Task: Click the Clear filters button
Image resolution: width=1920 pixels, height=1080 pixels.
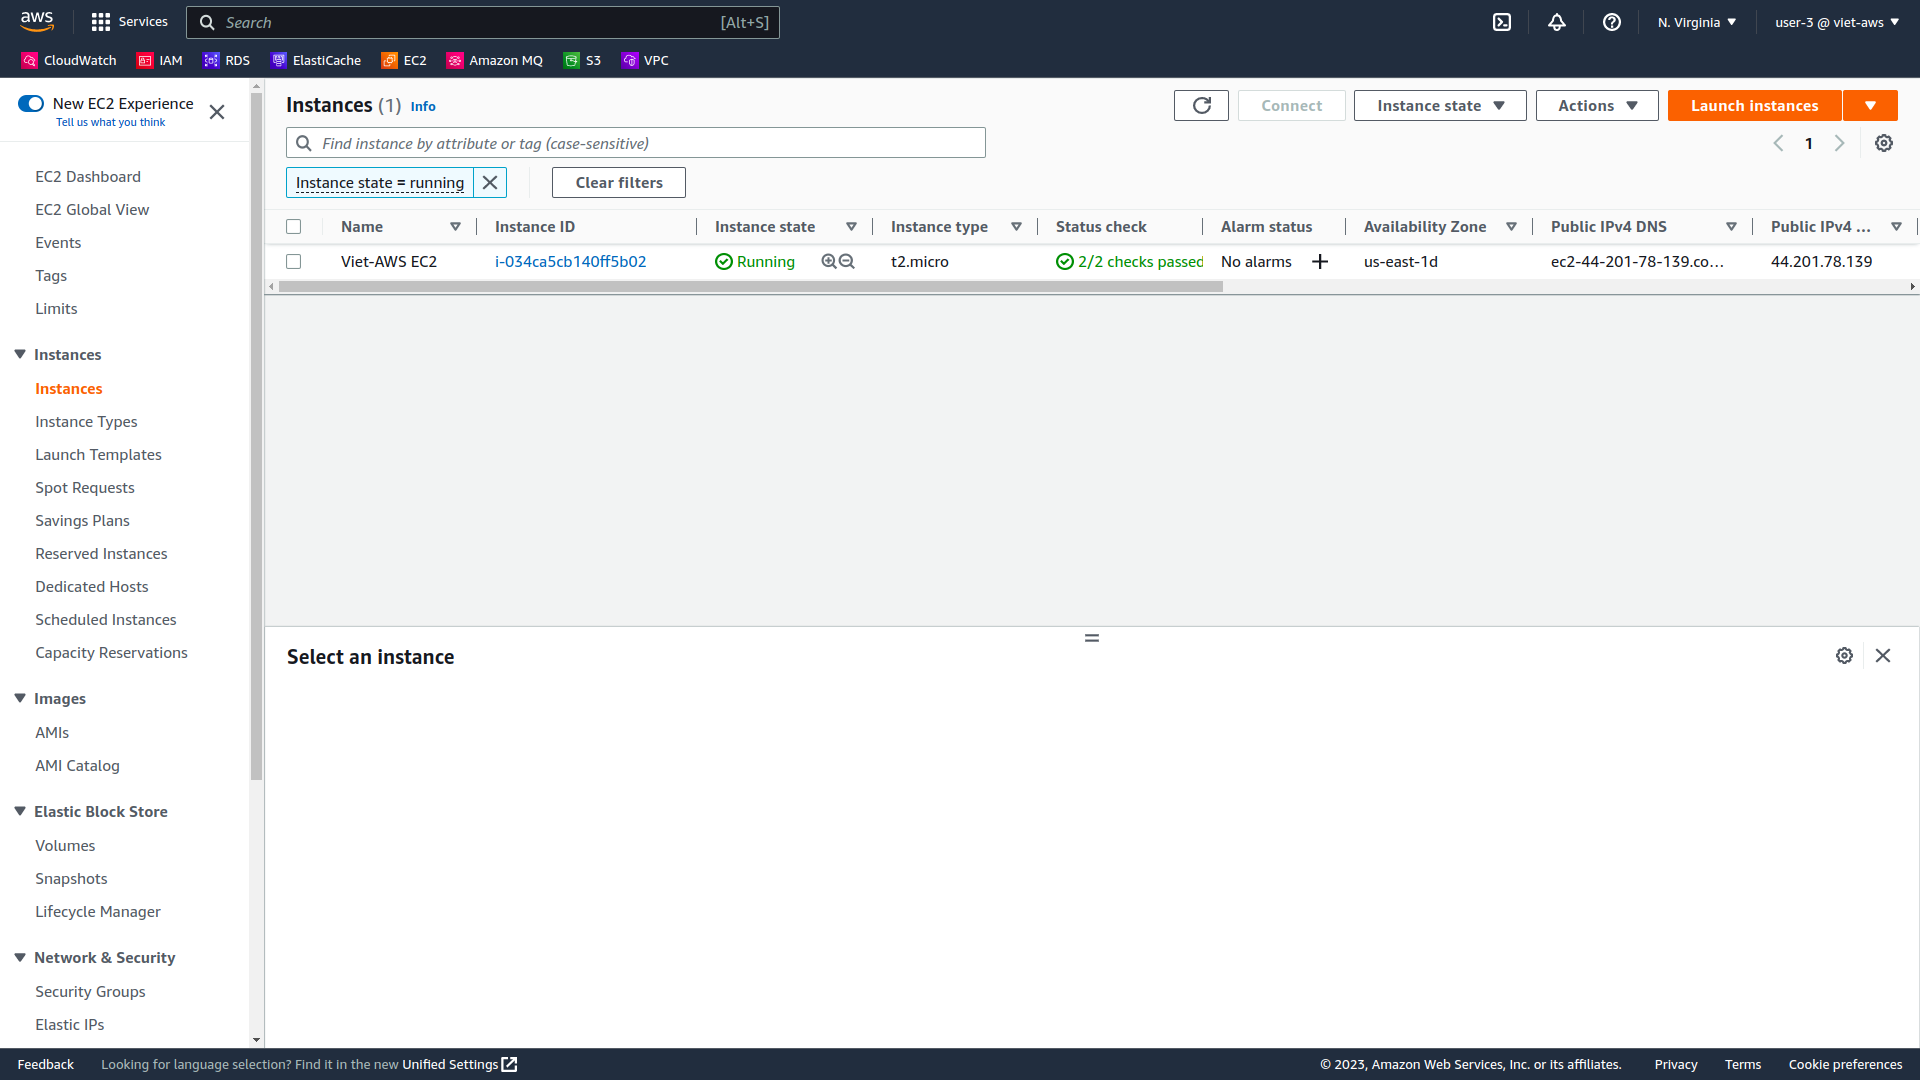Action: point(619,182)
